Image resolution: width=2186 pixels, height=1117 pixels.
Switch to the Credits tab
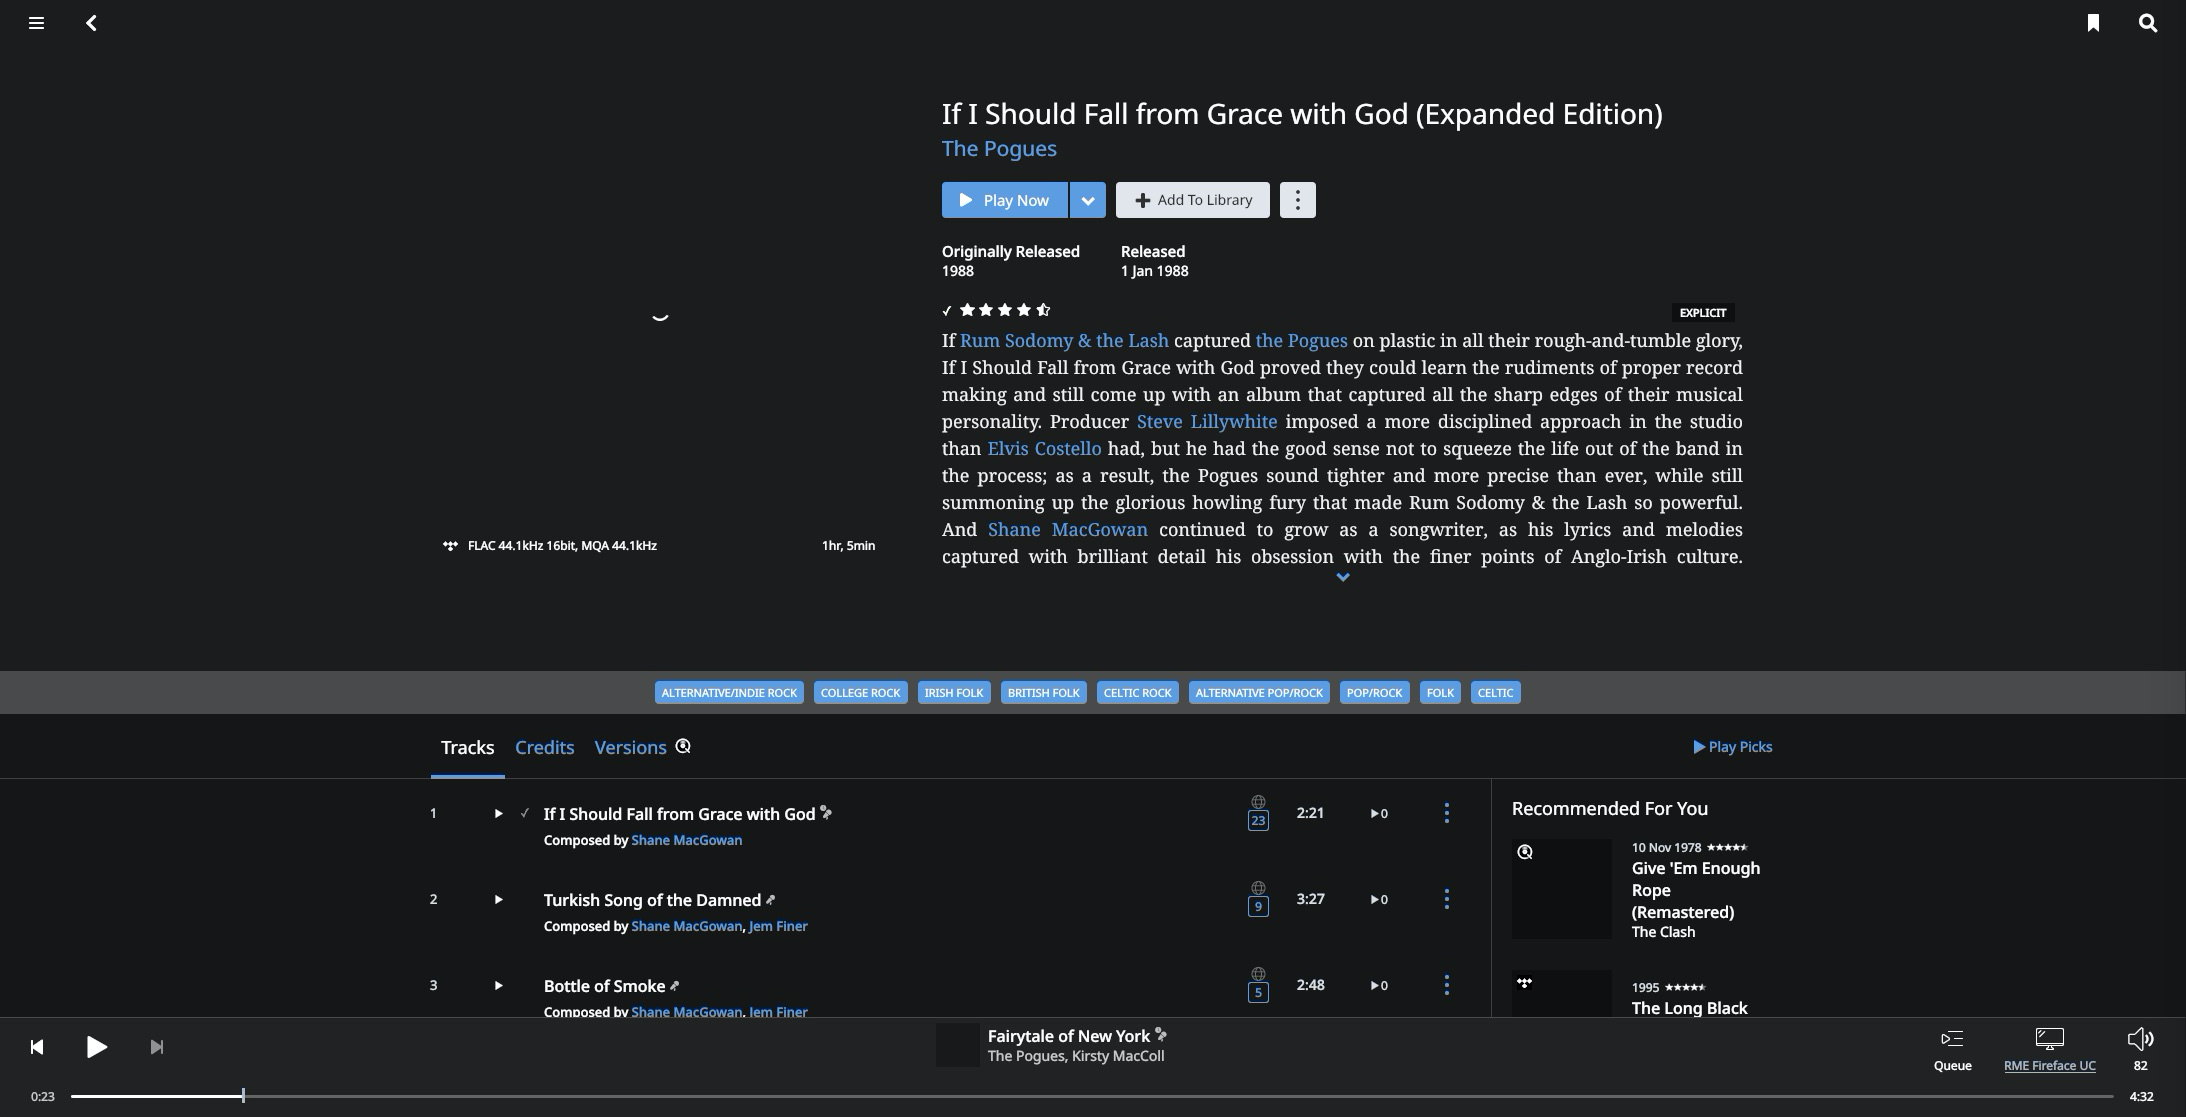coord(544,748)
